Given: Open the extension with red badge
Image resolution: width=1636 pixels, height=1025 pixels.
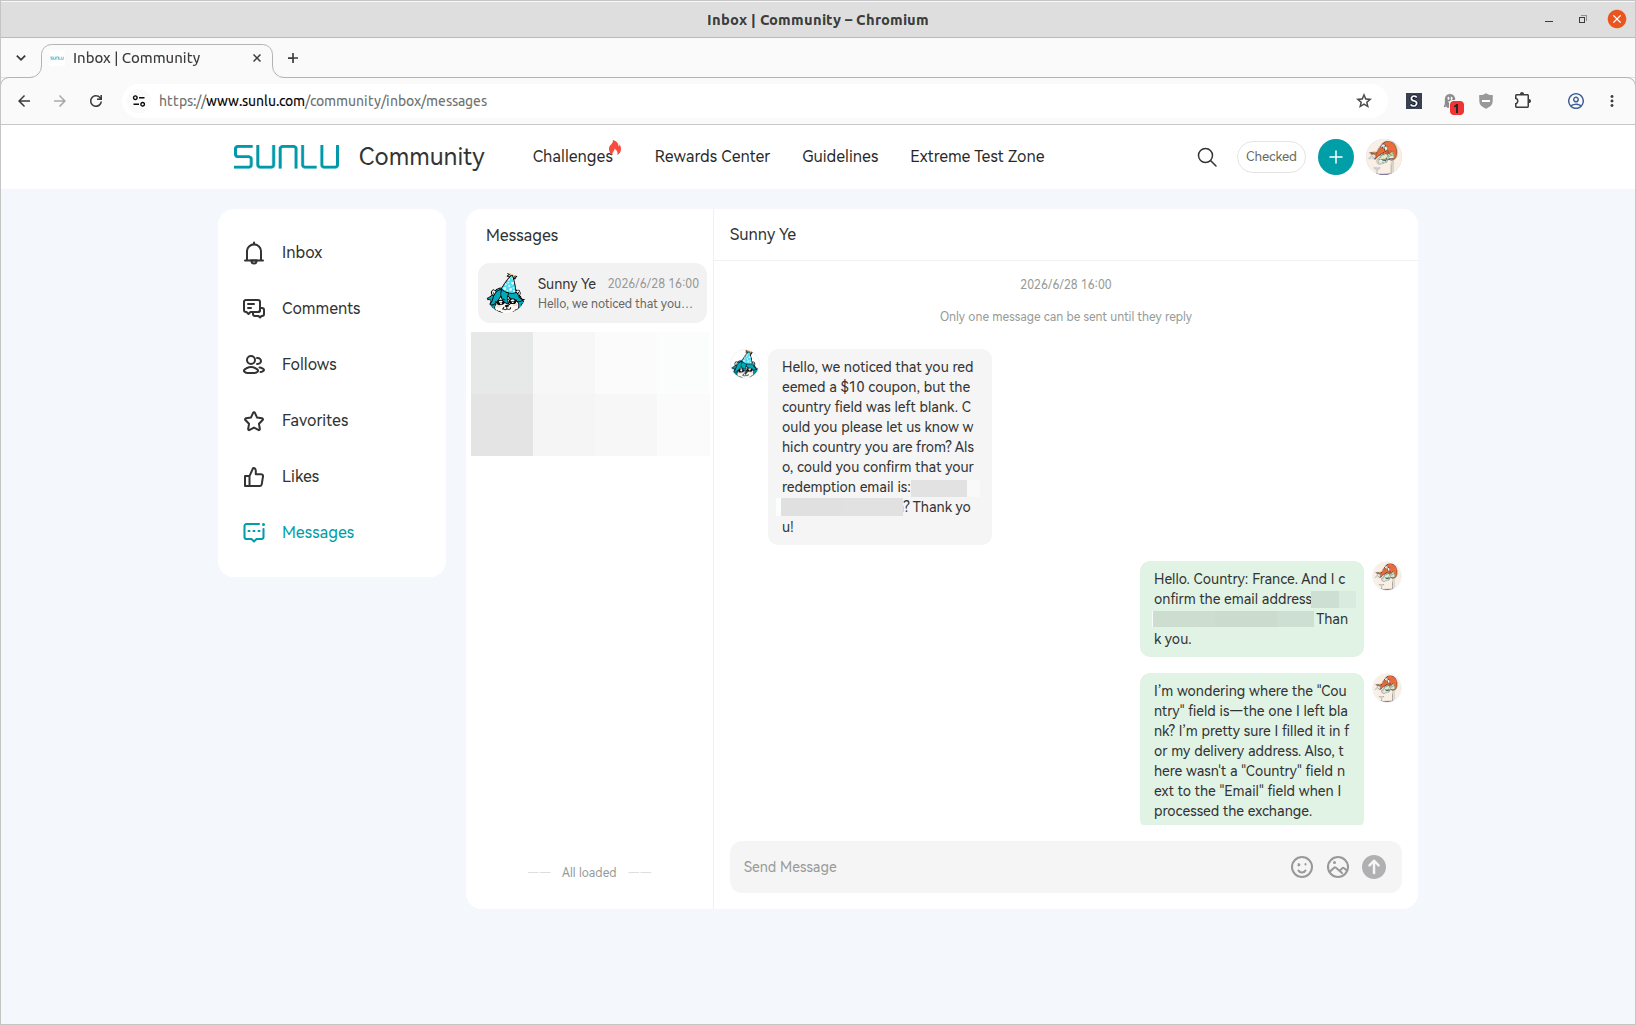Looking at the screenshot, I should click(x=1451, y=102).
